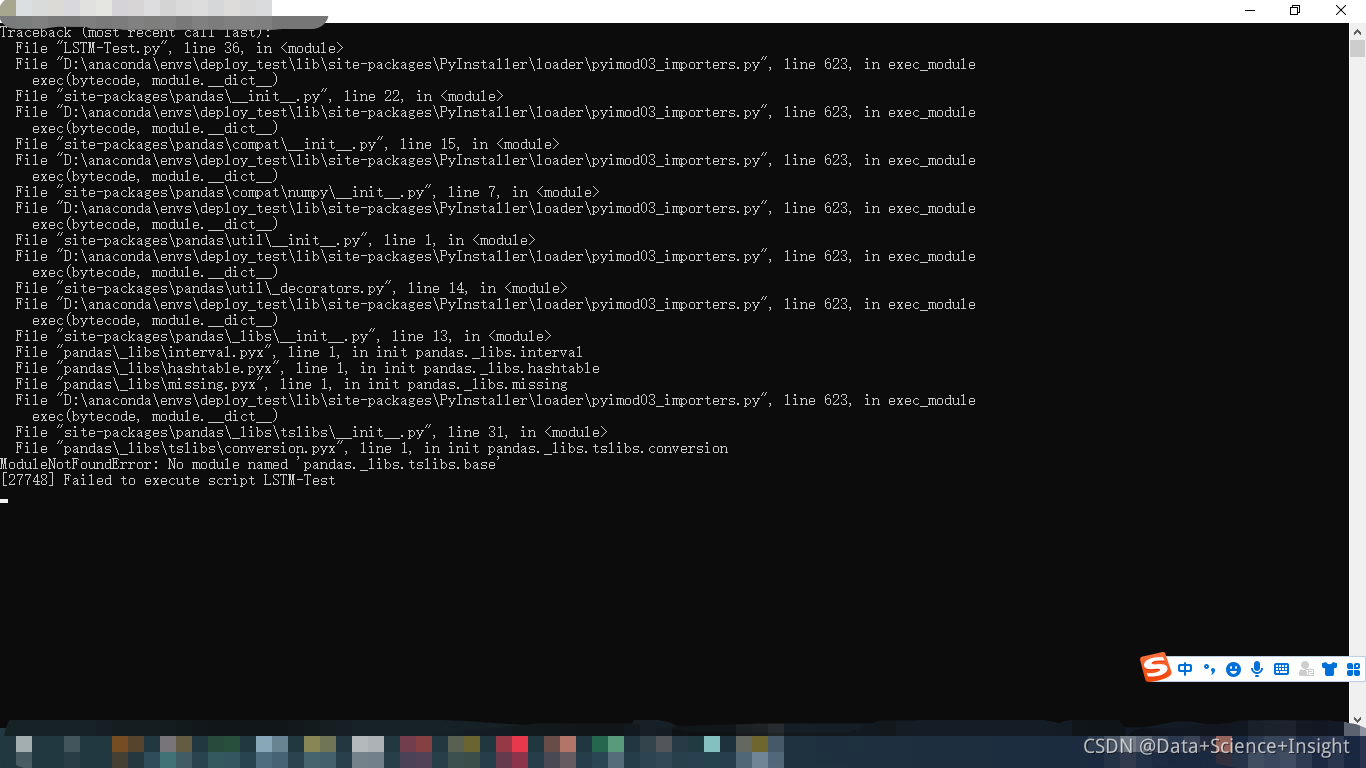The height and width of the screenshot is (768, 1366).
Task: Select the smiley face icon on Sogou bar
Action: 1233,668
